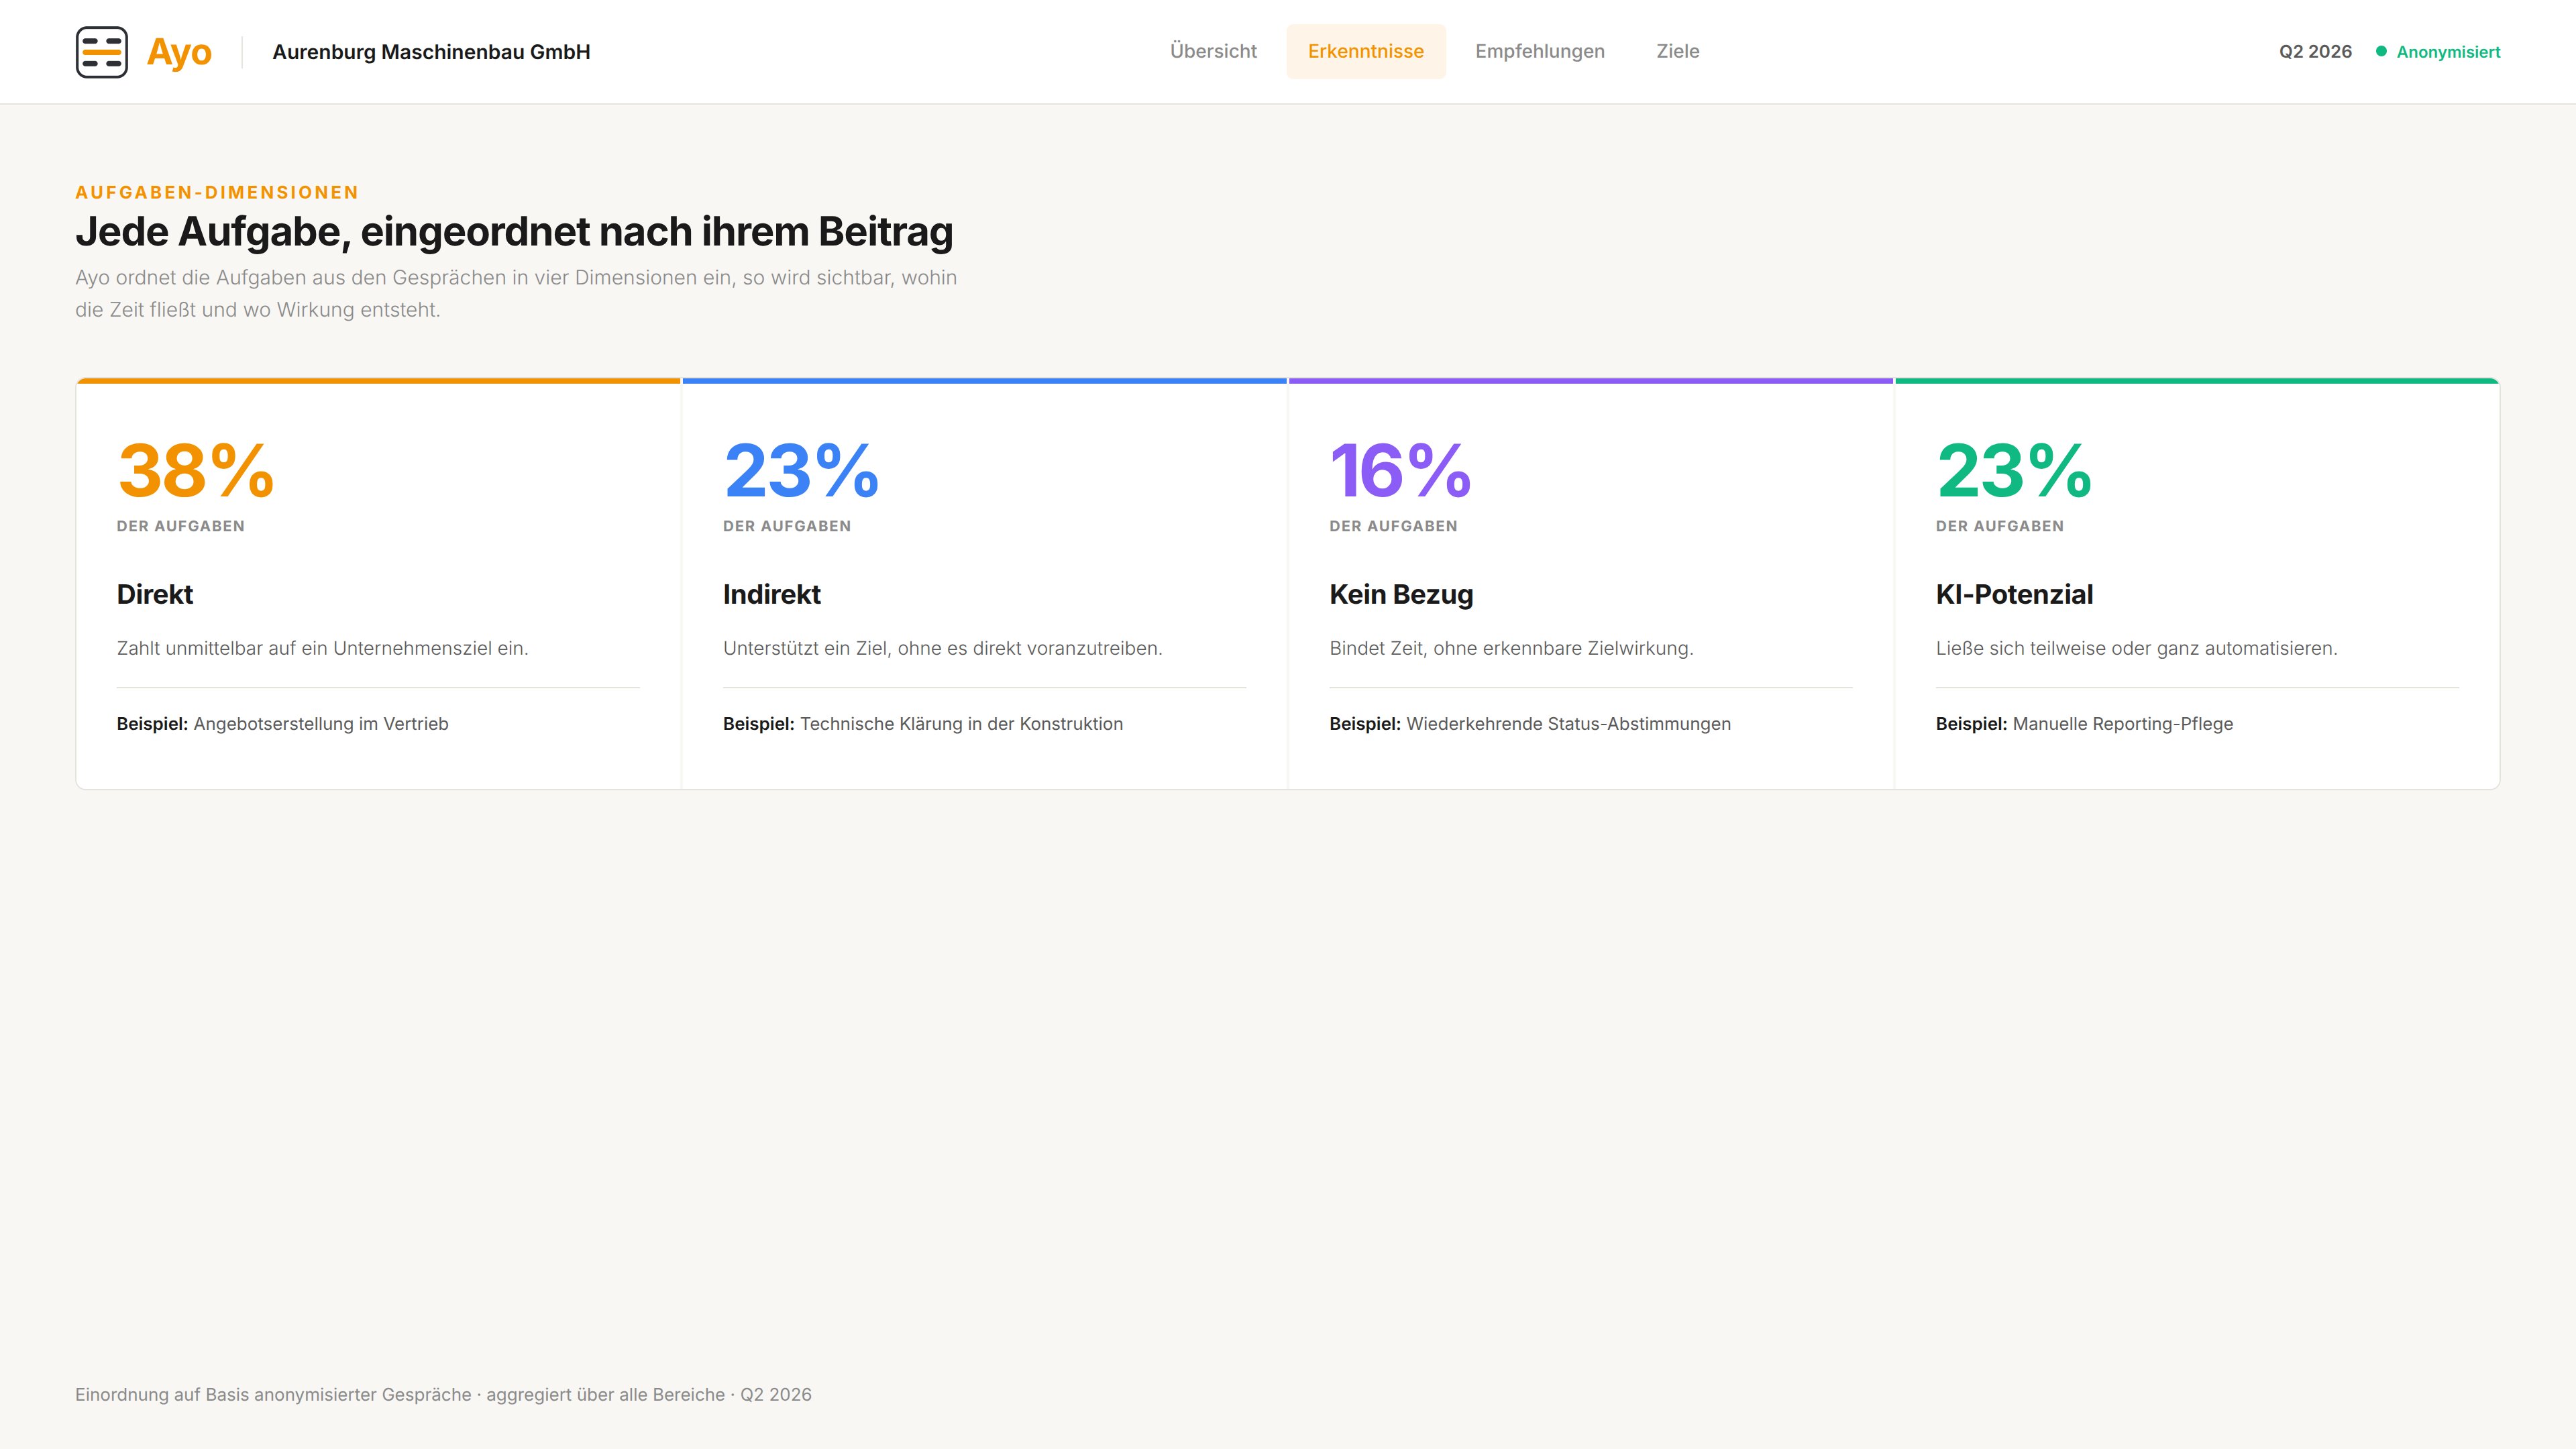This screenshot has height=1449, width=2576.
Task: Select the Kein Bezug card title
Action: [x=1401, y=595]
